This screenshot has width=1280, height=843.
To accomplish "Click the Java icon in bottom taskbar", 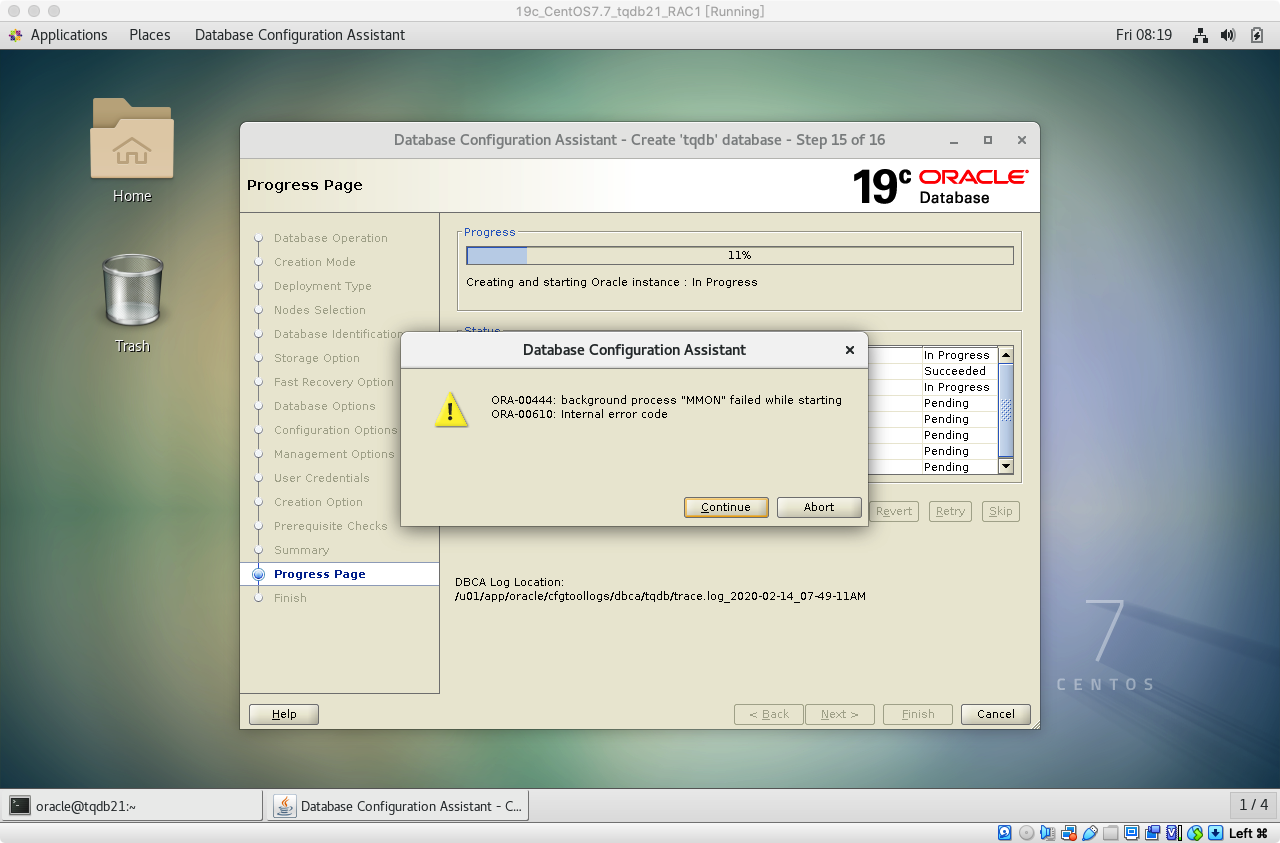I will click(x=285, y=805).
